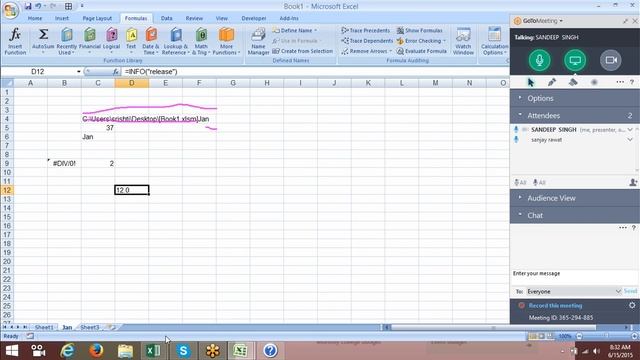The height and width of the screenshot is (360, 640).
Task: Open the Define Name dropdown
Action: (x=296, y=31)
